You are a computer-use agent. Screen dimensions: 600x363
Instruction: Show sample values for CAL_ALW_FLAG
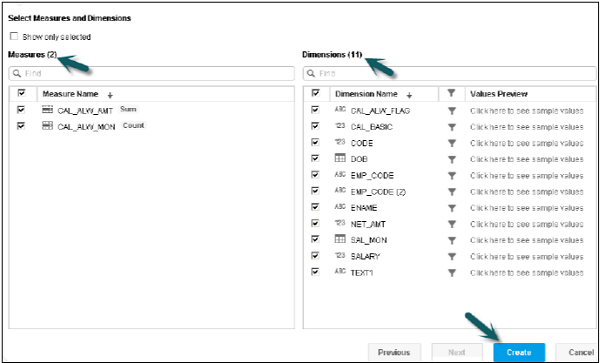point(527,111)
